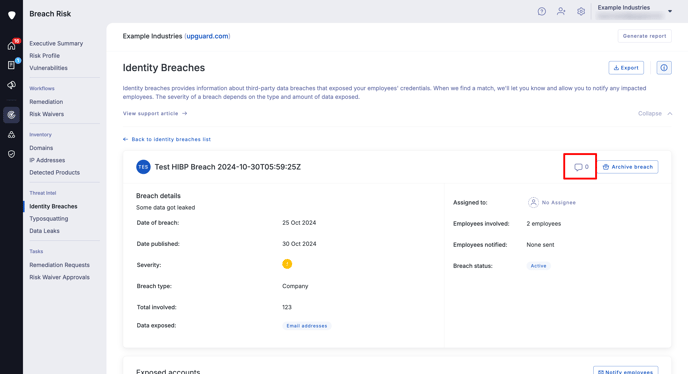Viewport: 688px width, 374px height.
Task: Select Executive Summary in sidebar
Action: (x=56, y=43)
